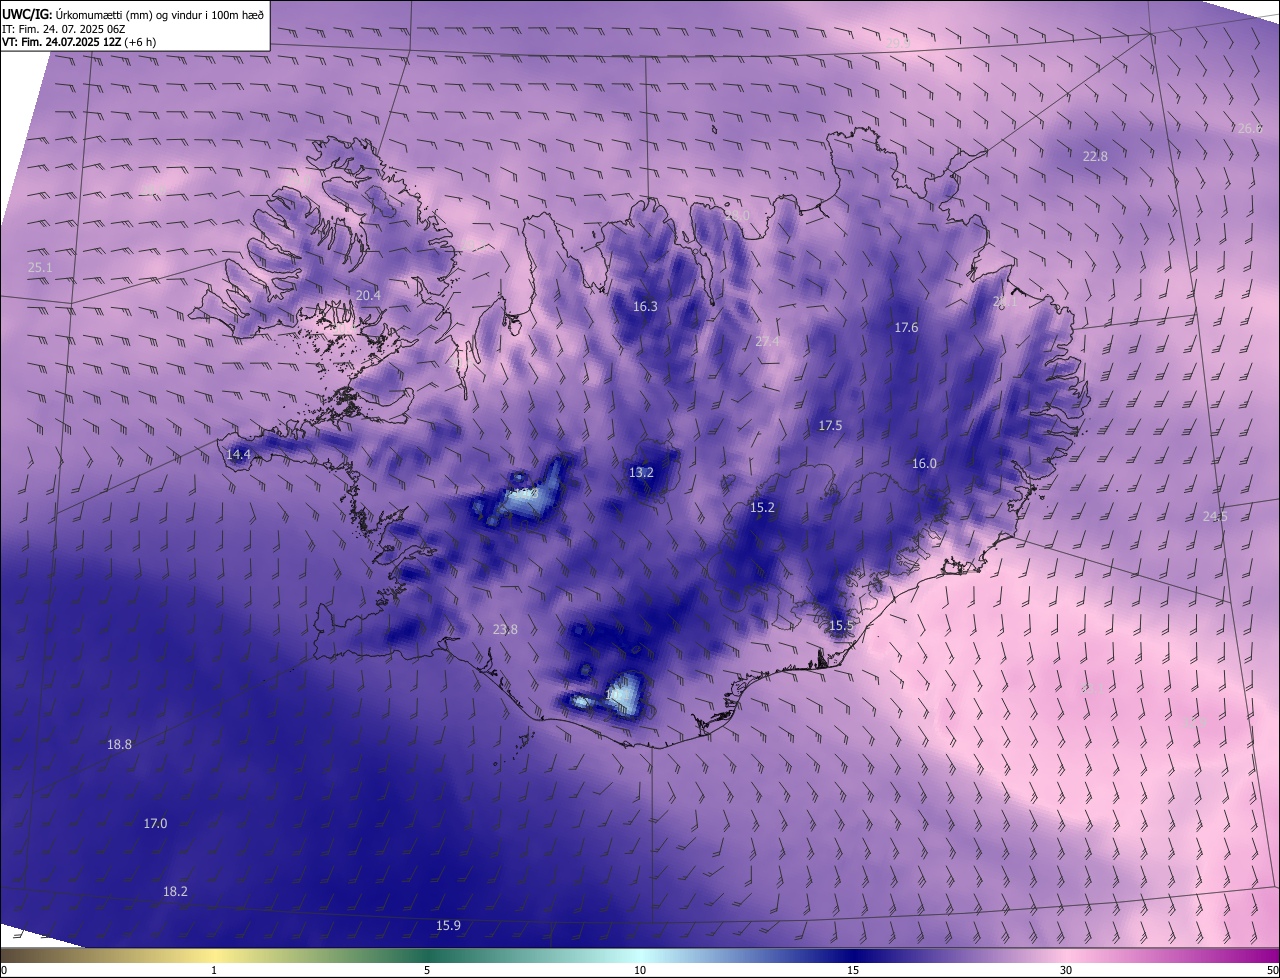Click the 17.0 value label over the ocean
This screenshot has height=978, width=1280.
point(155,823)
